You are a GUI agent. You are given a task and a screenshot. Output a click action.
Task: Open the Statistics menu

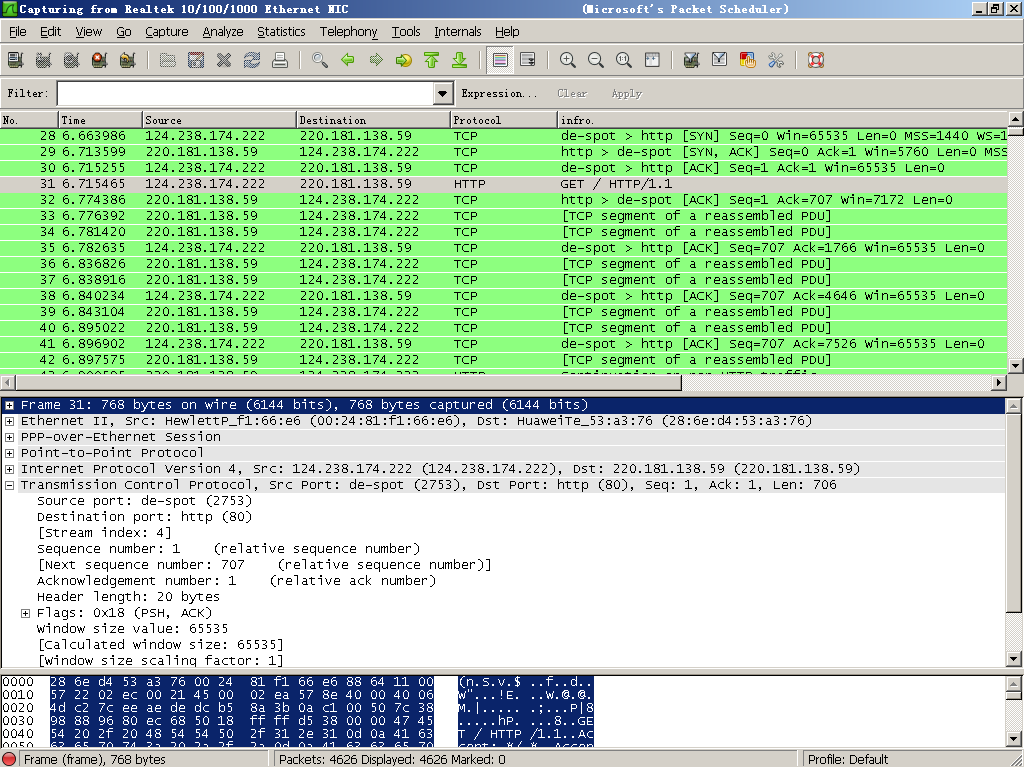pyautogui.click(x=281, y=31)
